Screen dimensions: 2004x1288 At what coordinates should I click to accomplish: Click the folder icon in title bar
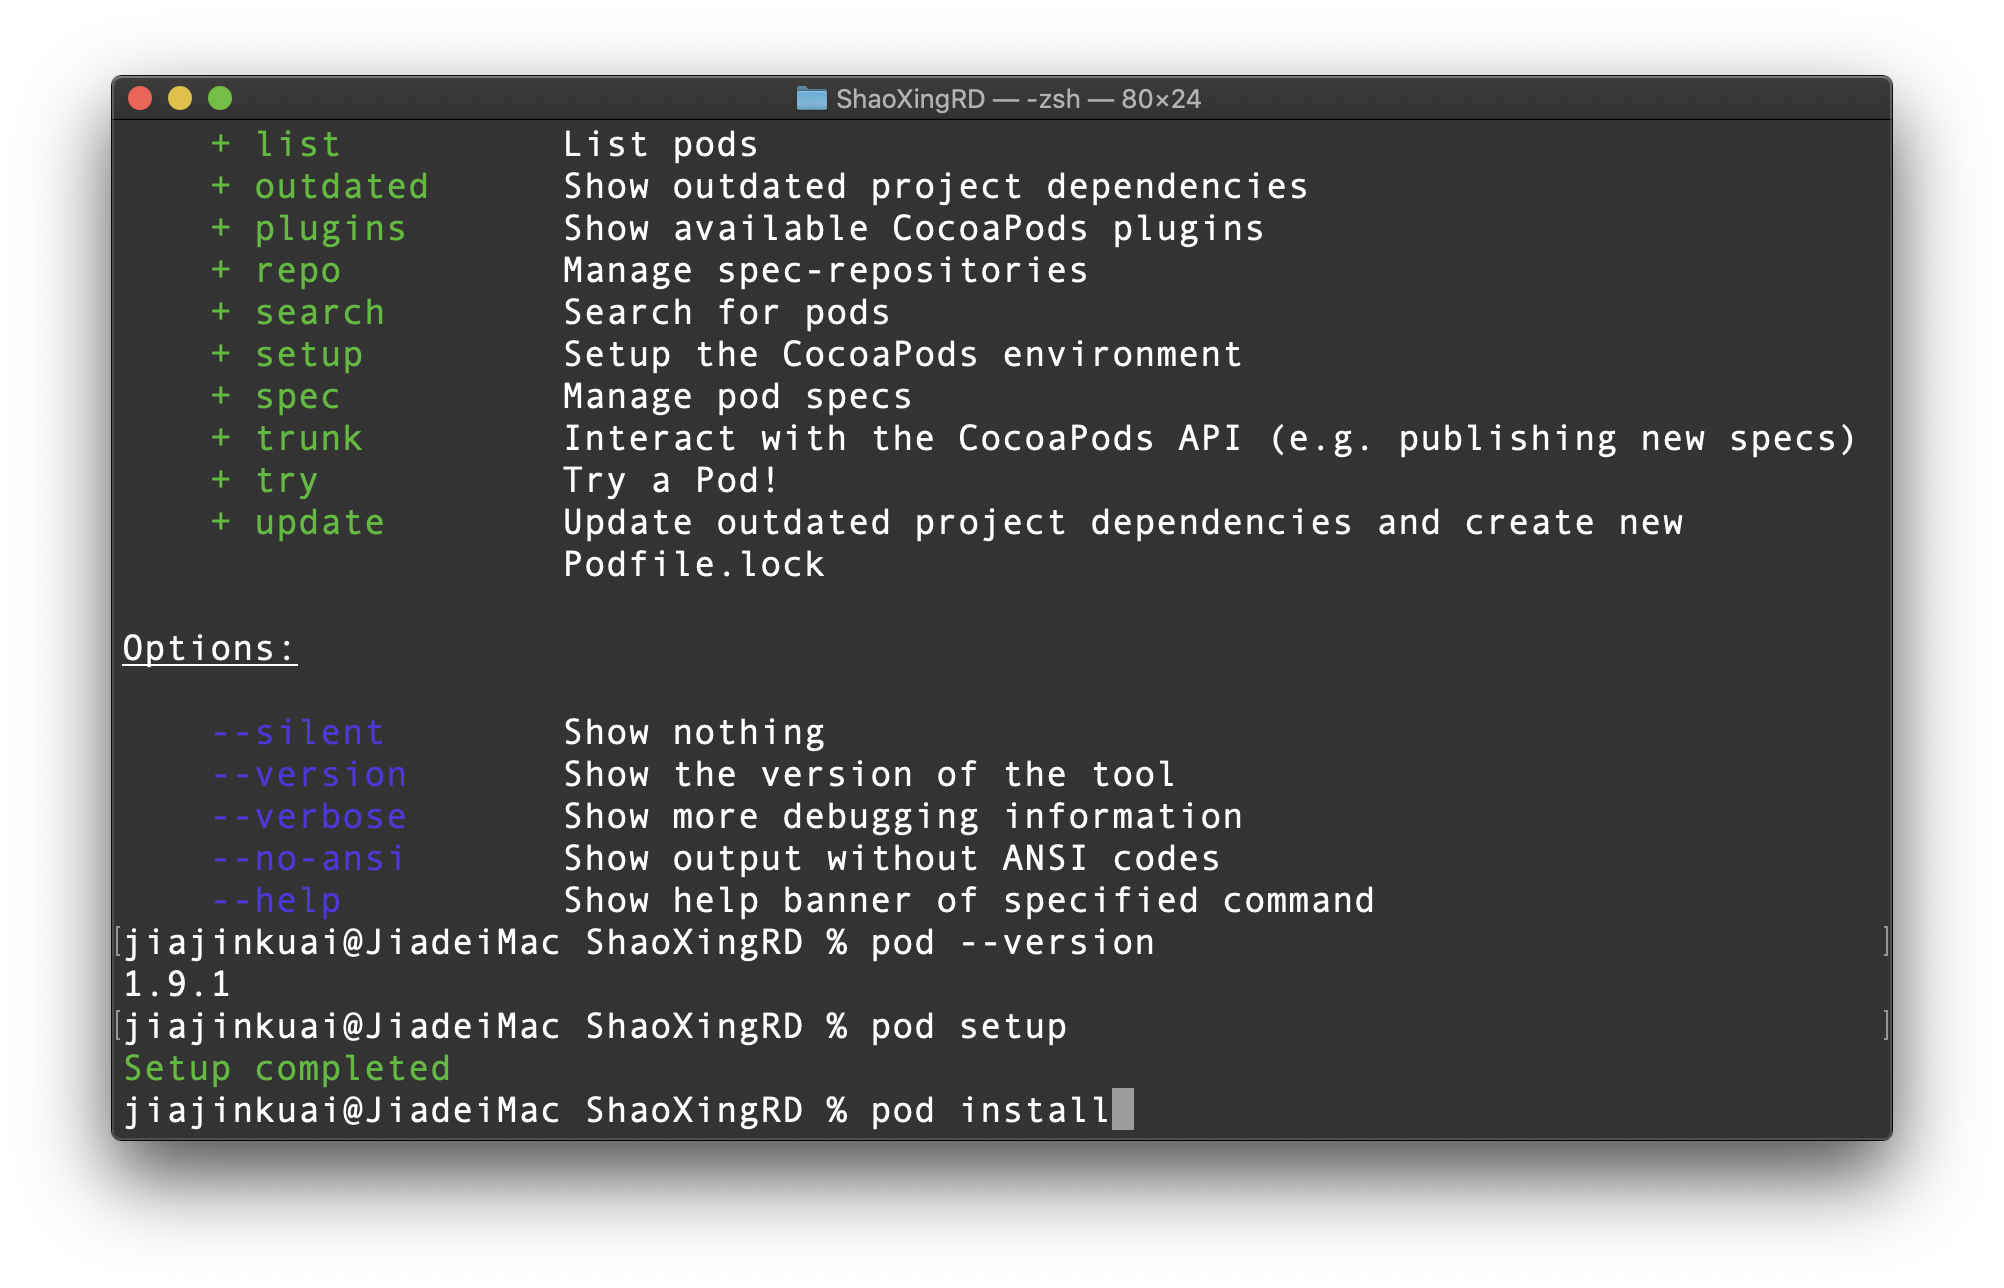[x=811, y=98]
